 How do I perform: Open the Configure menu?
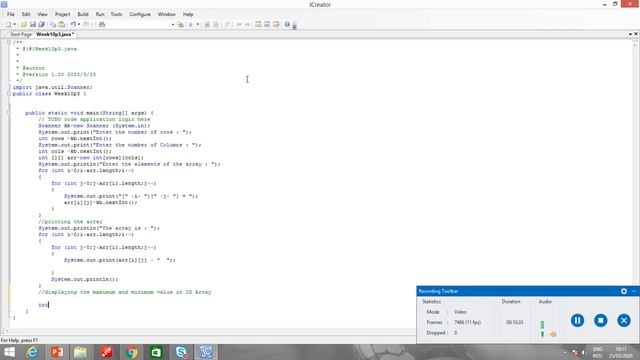[140, 14]
